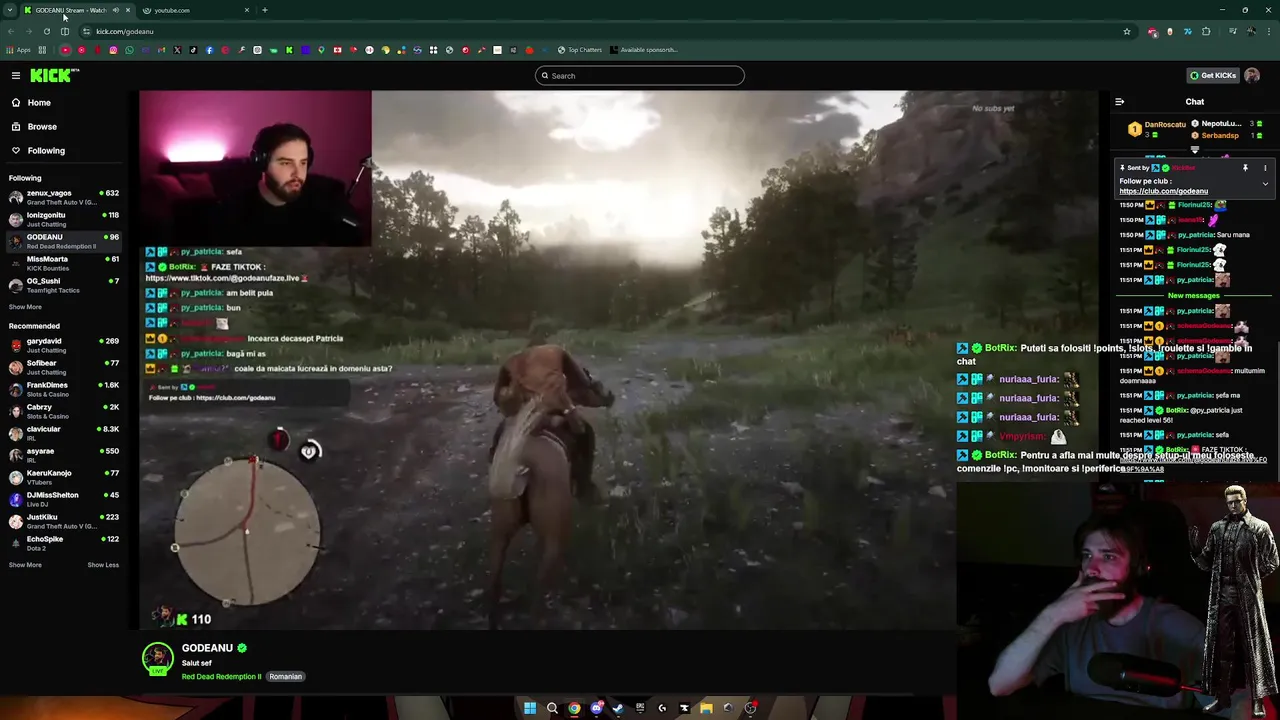Open the Kick sidebar hamburger menu
This screenshot has width=1280, height=720.
[16, 75]
